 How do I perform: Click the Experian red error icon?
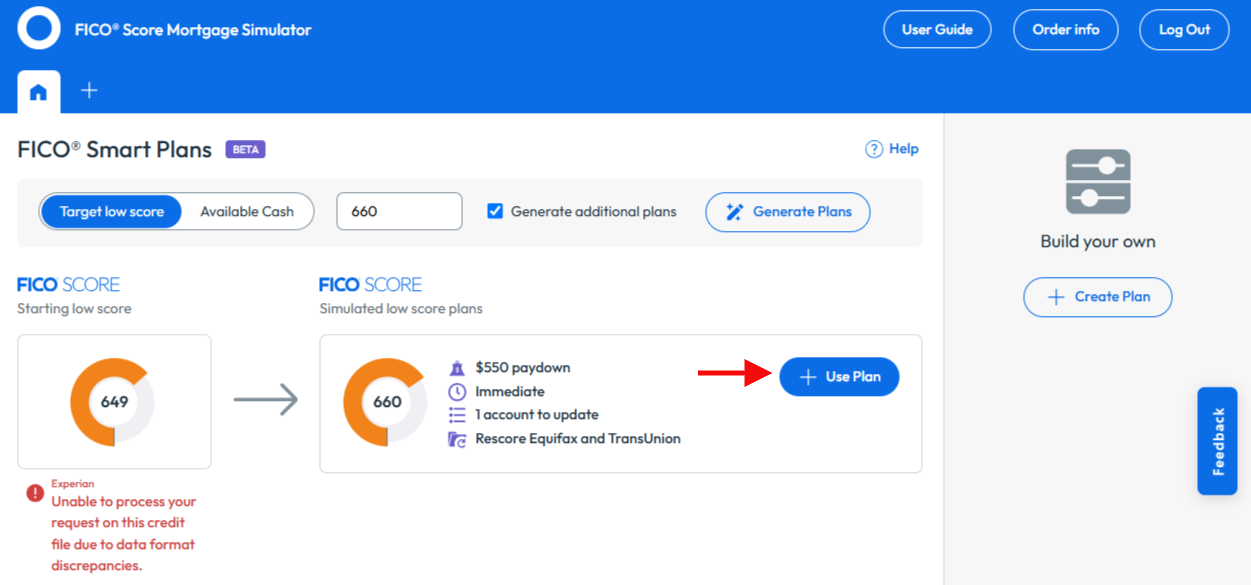click(35, 493)
